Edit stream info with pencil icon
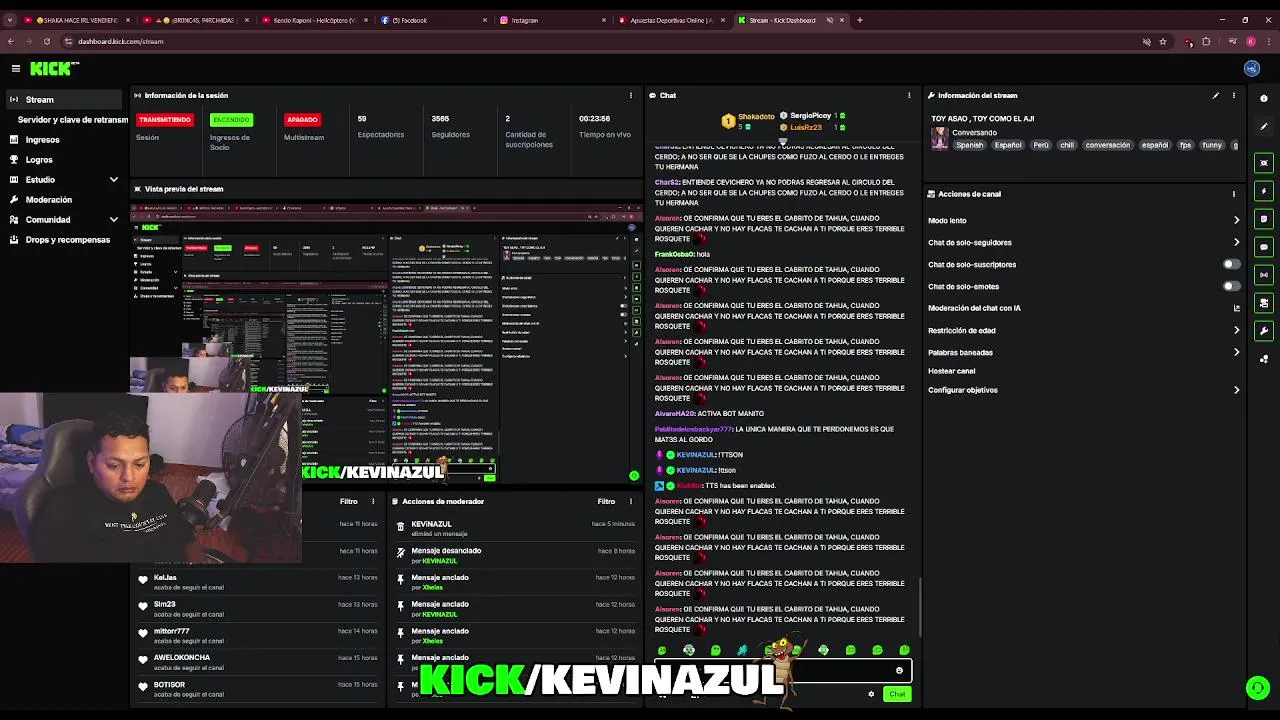The image size is (1280, 720). pos(1216,95)
